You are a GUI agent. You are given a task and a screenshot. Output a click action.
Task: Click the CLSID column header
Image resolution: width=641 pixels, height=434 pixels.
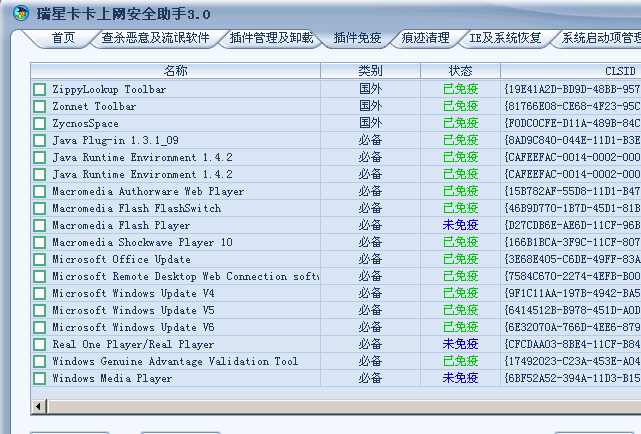[x=571, y=71]
